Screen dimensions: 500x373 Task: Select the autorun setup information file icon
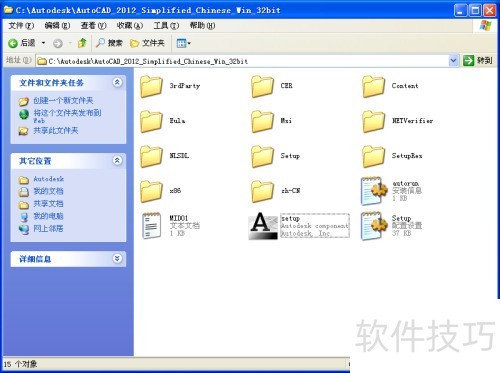[374, 191]
